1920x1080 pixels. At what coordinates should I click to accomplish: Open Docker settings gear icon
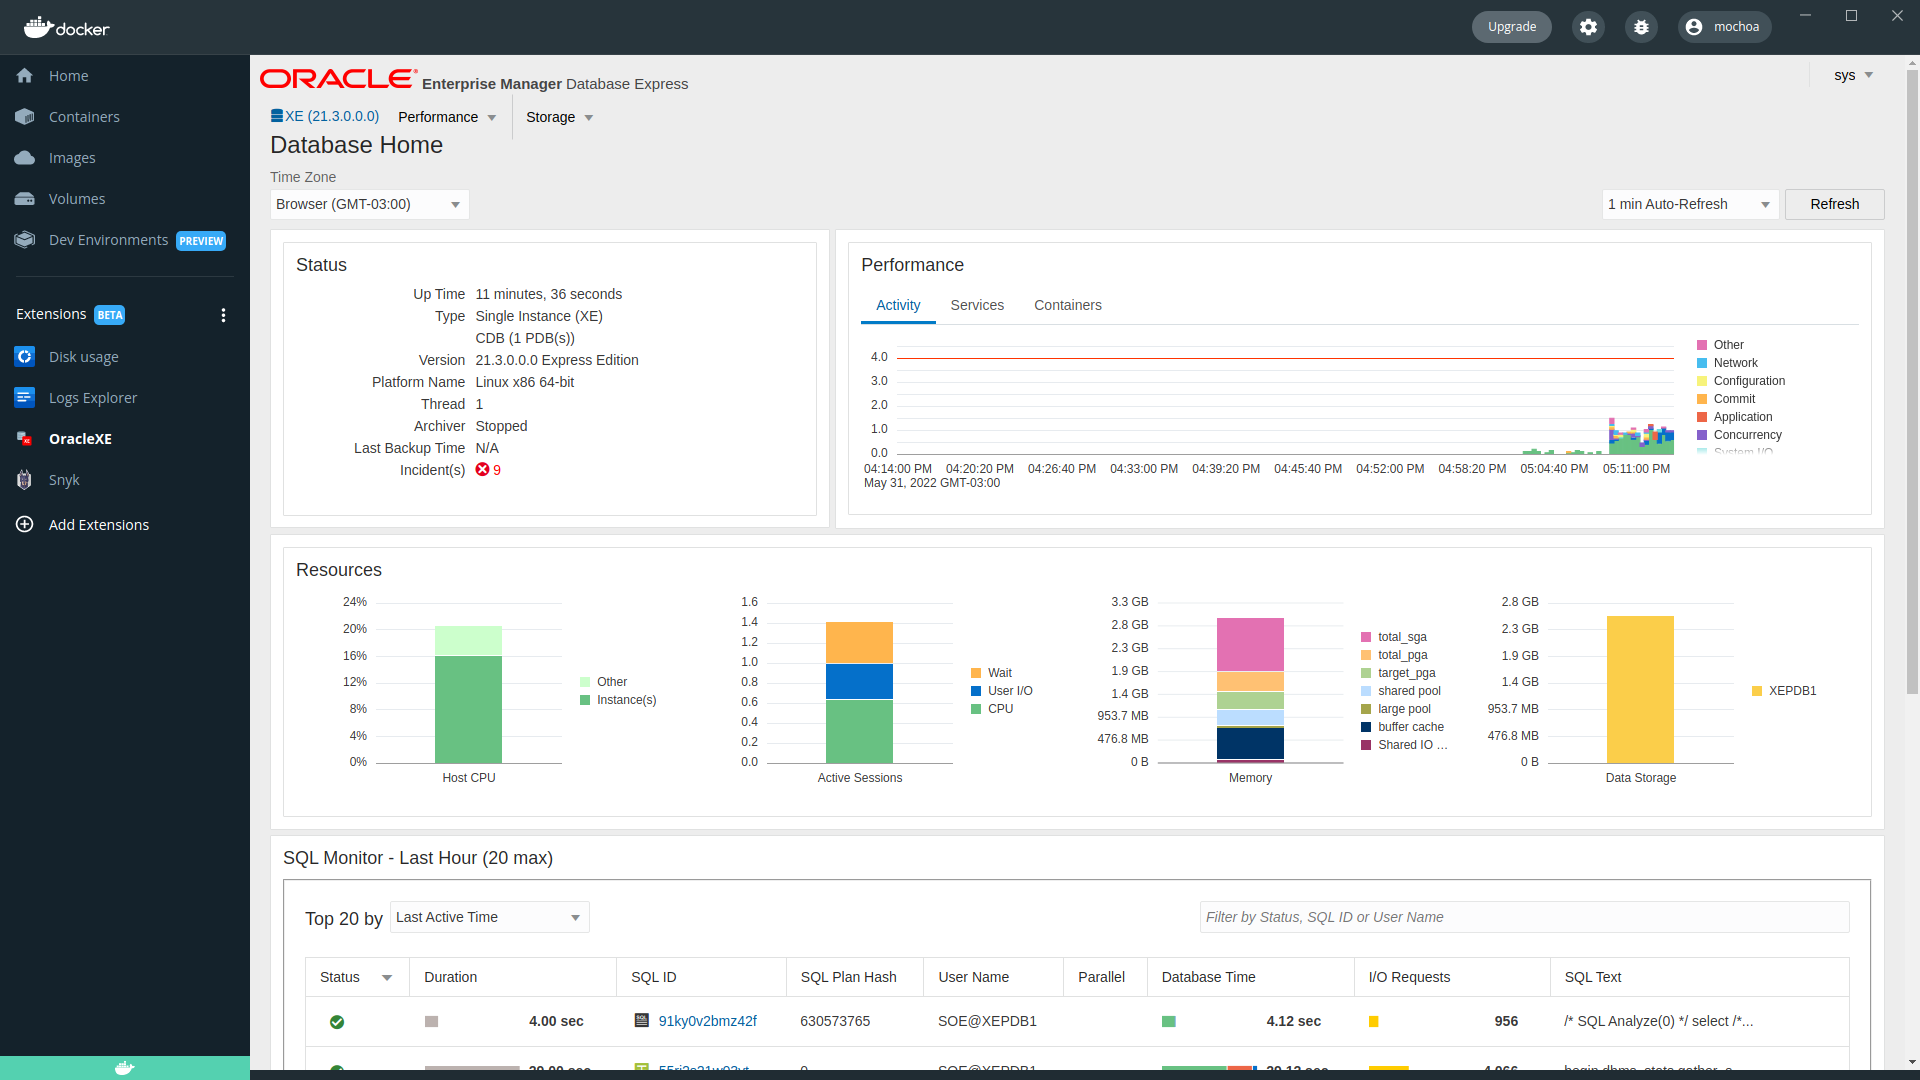[x=1588, y=27]
